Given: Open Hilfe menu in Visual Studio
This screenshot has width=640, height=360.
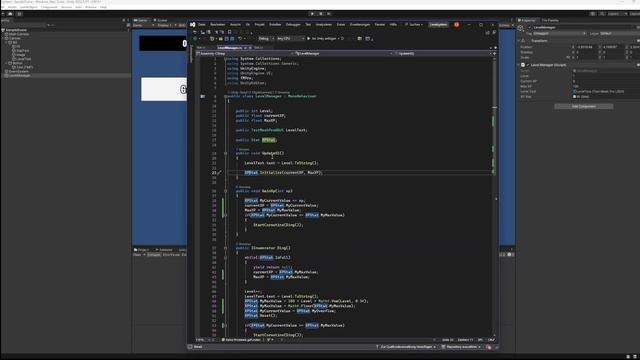Looking at the screenshot, I should [x=393, y=24].
